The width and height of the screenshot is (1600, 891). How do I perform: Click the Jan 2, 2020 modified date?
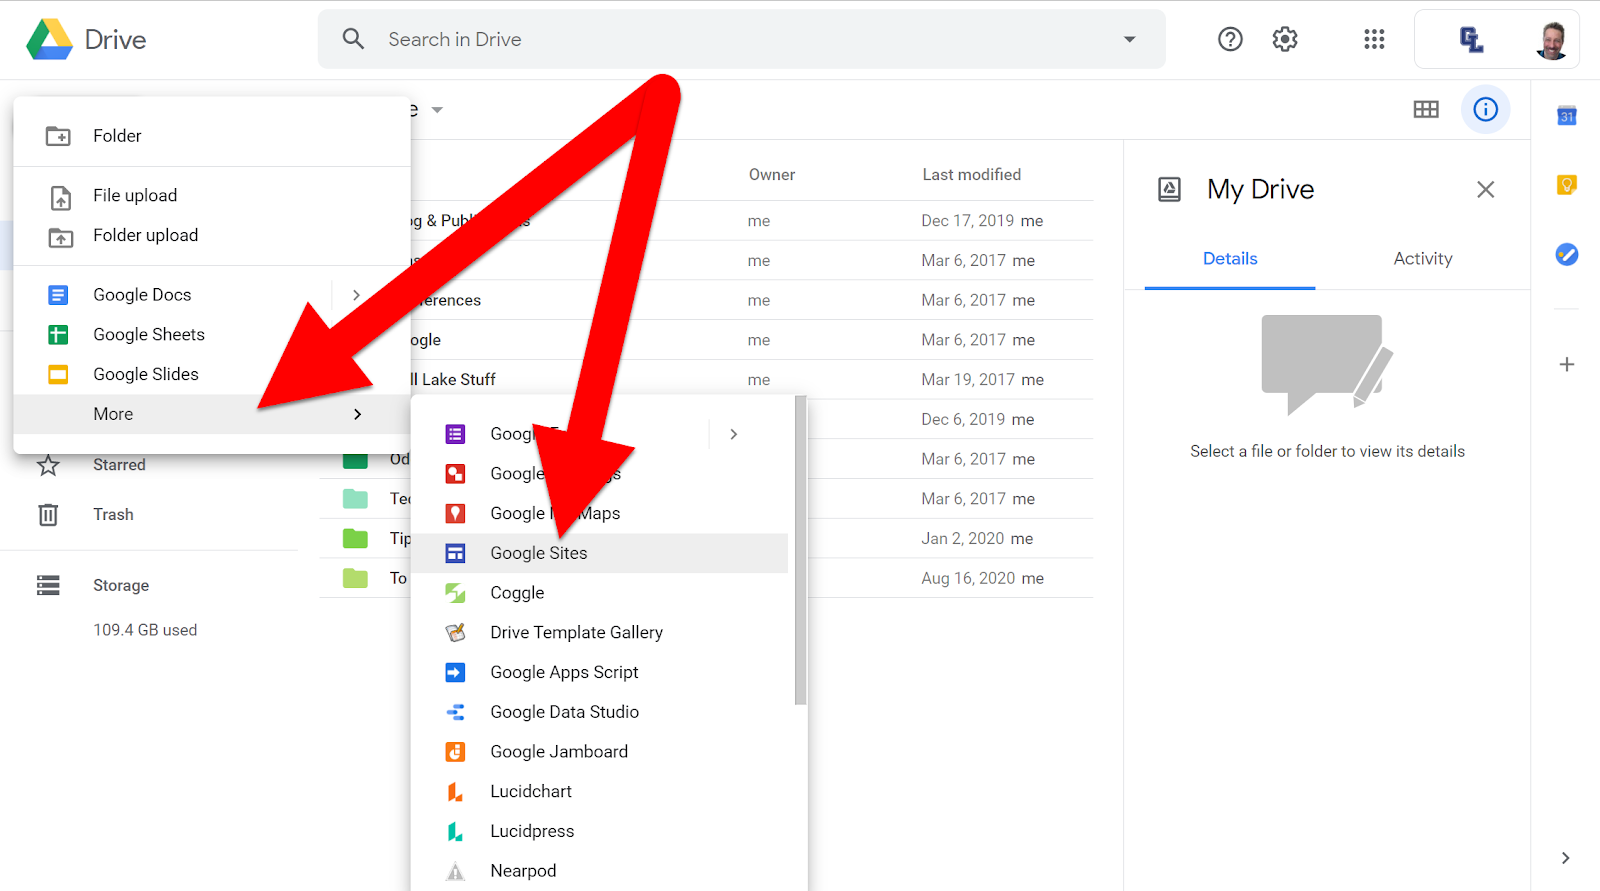pos(963,539)
